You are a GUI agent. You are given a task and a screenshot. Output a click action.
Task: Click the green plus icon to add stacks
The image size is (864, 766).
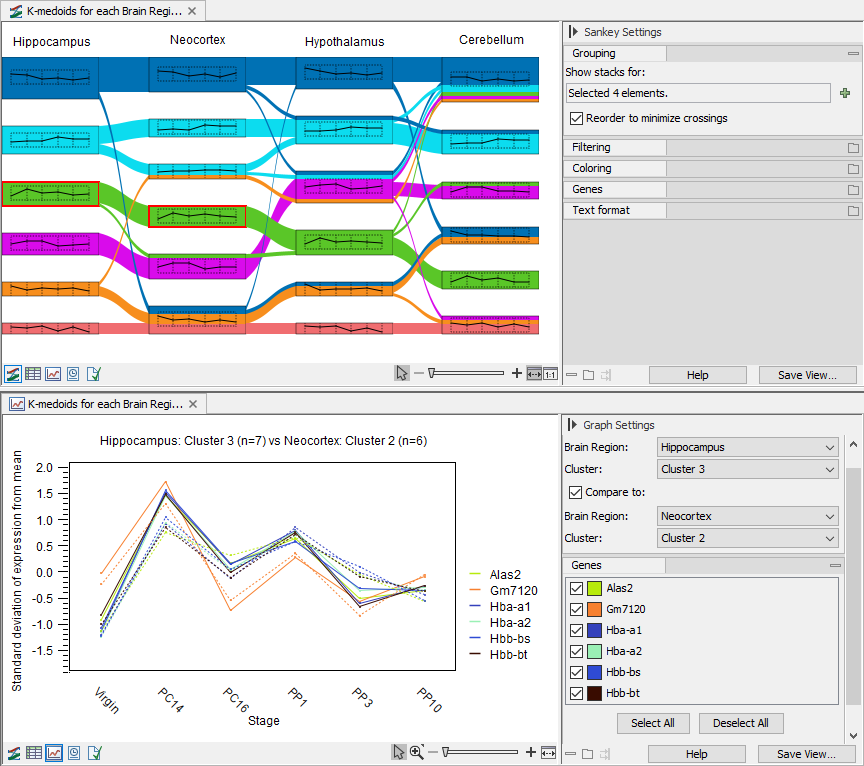click(x=845, y=93)
